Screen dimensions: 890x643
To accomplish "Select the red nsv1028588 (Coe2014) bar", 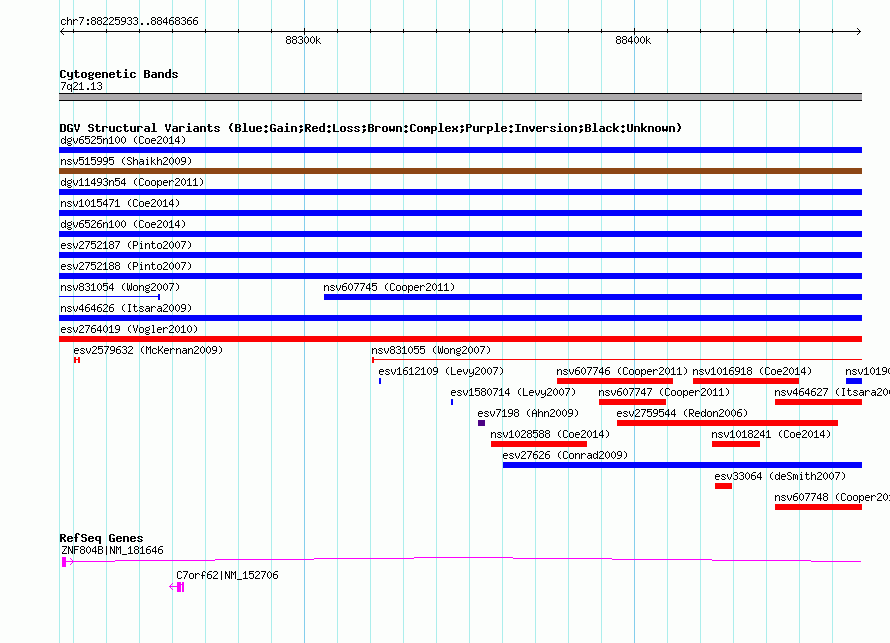I will click(539, 444).
